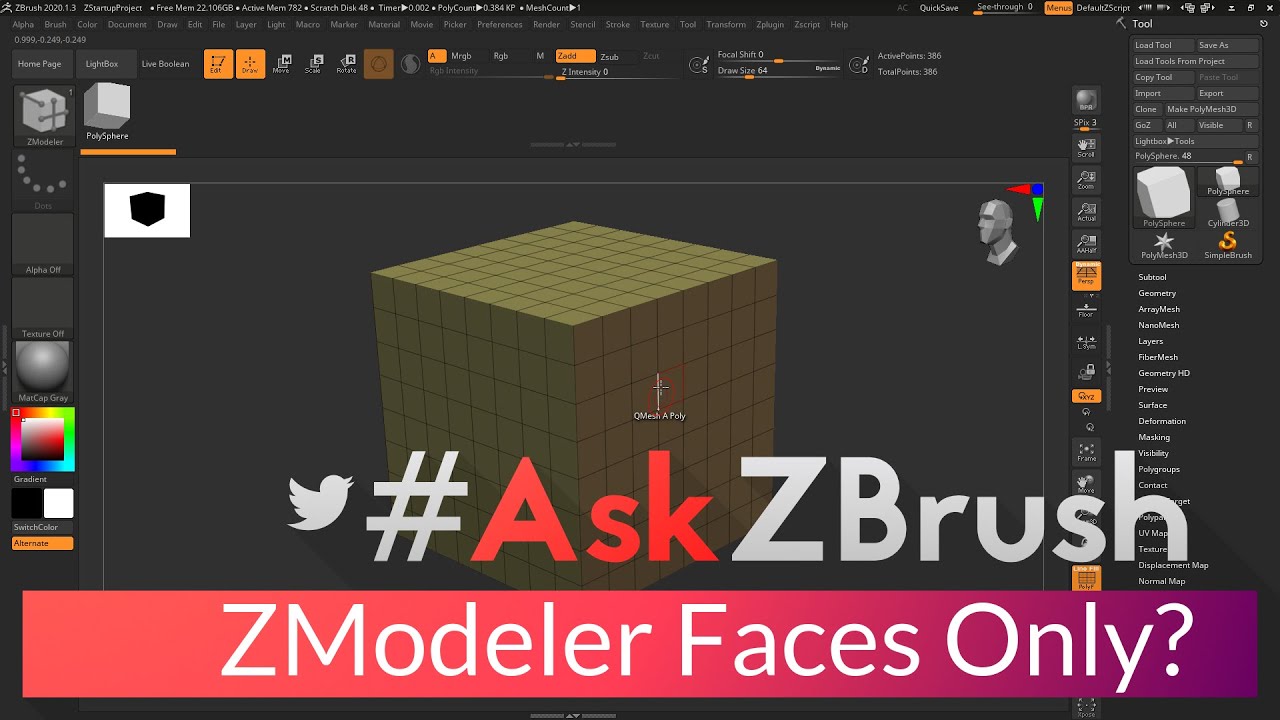Screen dimensions: 1280x720
Task: Click the Texture Off thumbnail slot
Action: coord(43,308)
